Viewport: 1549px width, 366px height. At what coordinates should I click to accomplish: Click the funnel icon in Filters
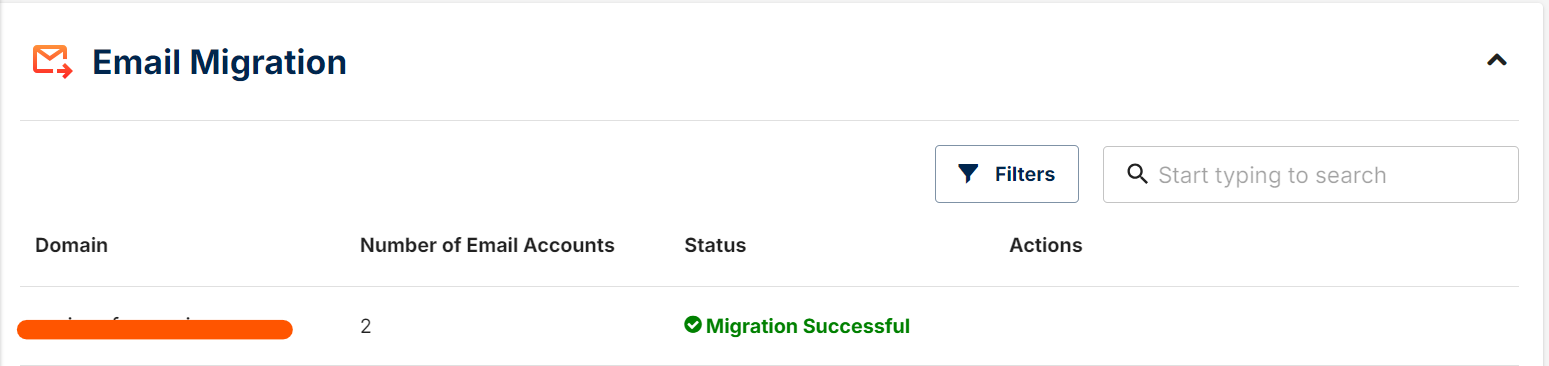[967, 174]
